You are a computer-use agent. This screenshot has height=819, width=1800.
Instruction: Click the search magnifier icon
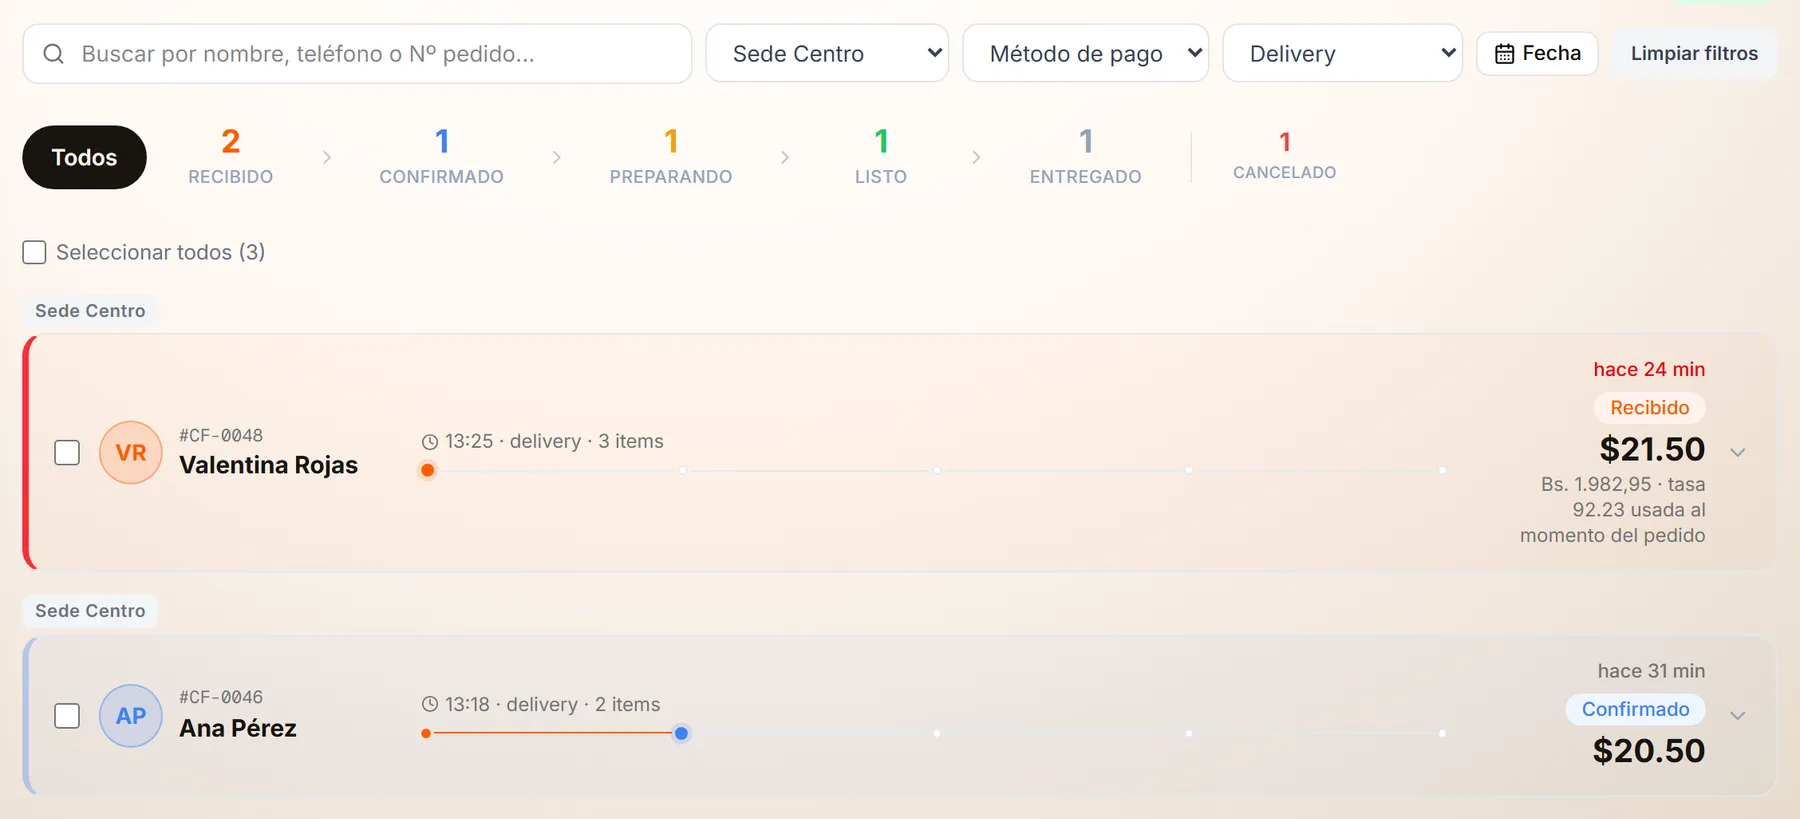pyautogui.click(x=54, y=54)
